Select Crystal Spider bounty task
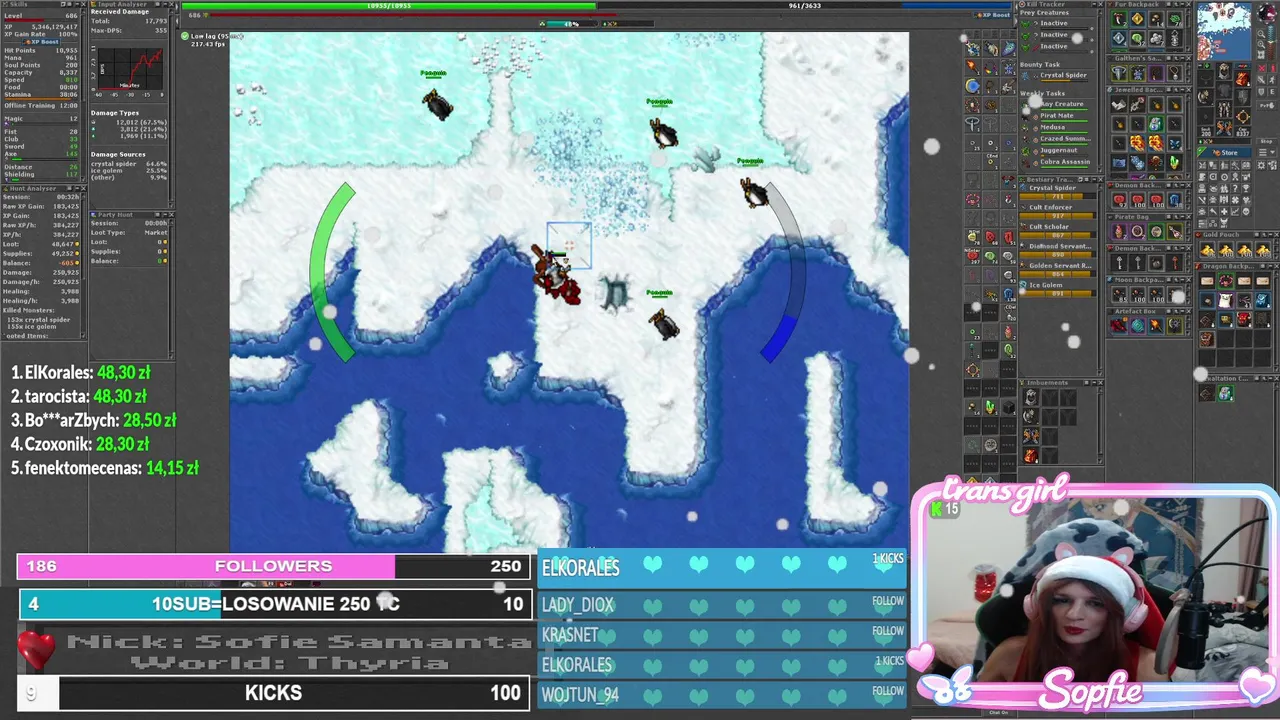The width and height of the screenshot is (1280, 720). (x=1063, y=75)
